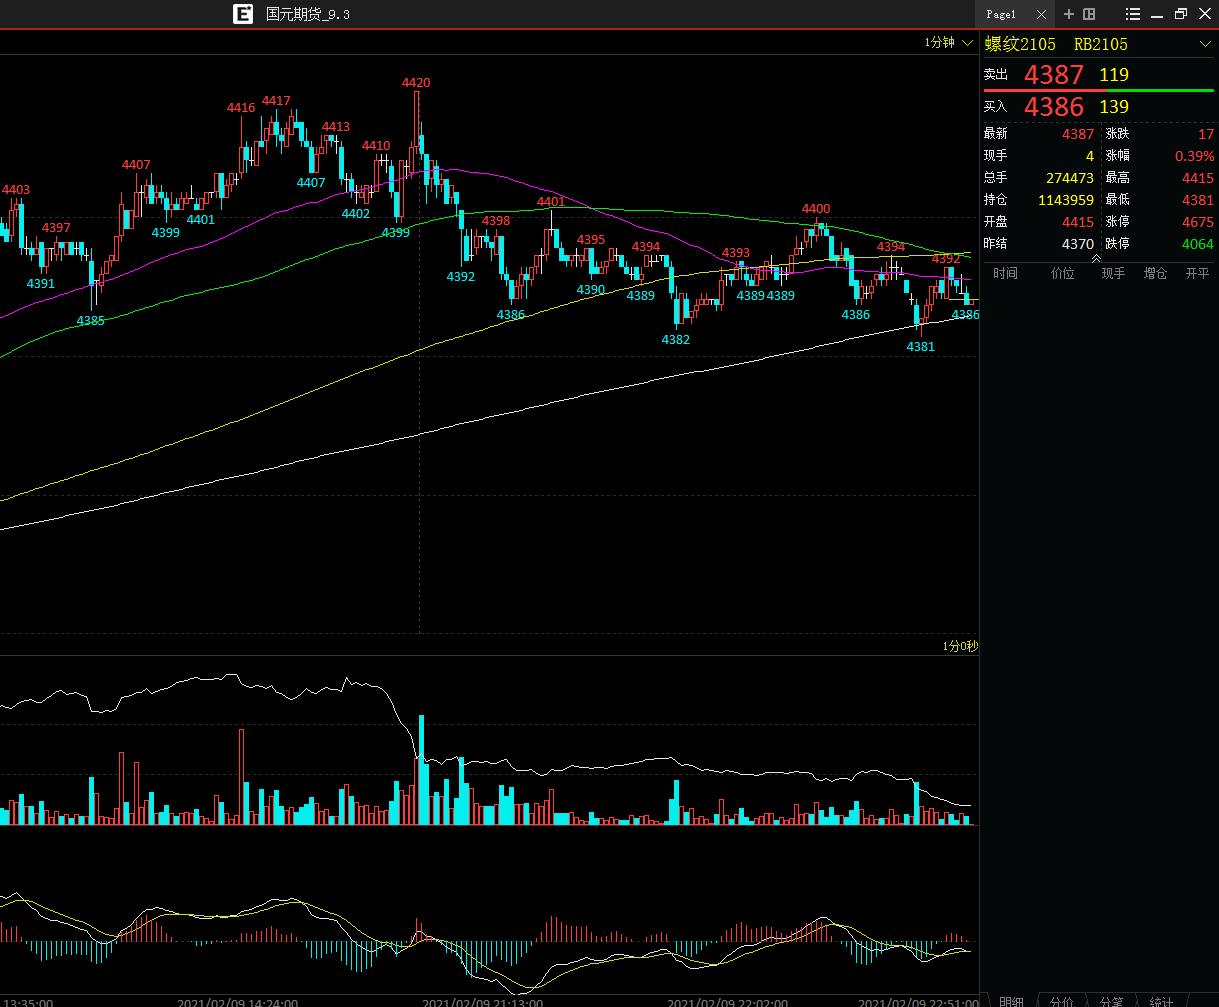Select the 现手 value 4 in the quote panel

(1090, 156)
